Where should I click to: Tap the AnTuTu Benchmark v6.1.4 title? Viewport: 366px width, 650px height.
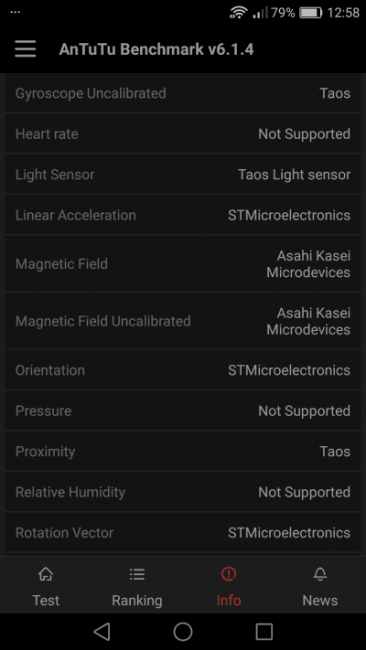click(156, 49)
